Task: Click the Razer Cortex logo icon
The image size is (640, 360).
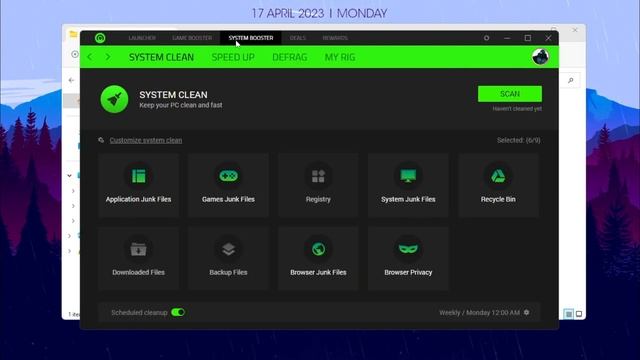Action: (100, 38)
